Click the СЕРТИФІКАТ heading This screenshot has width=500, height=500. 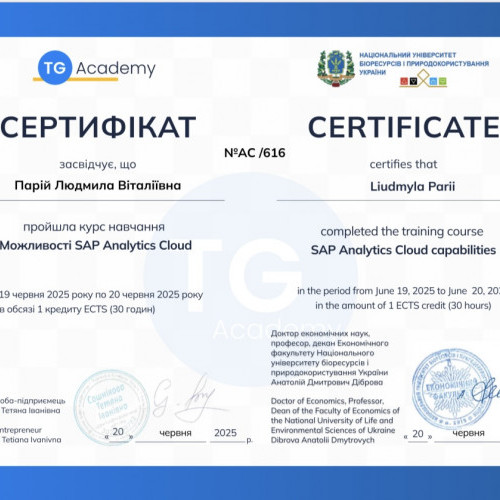pos(98,127)
